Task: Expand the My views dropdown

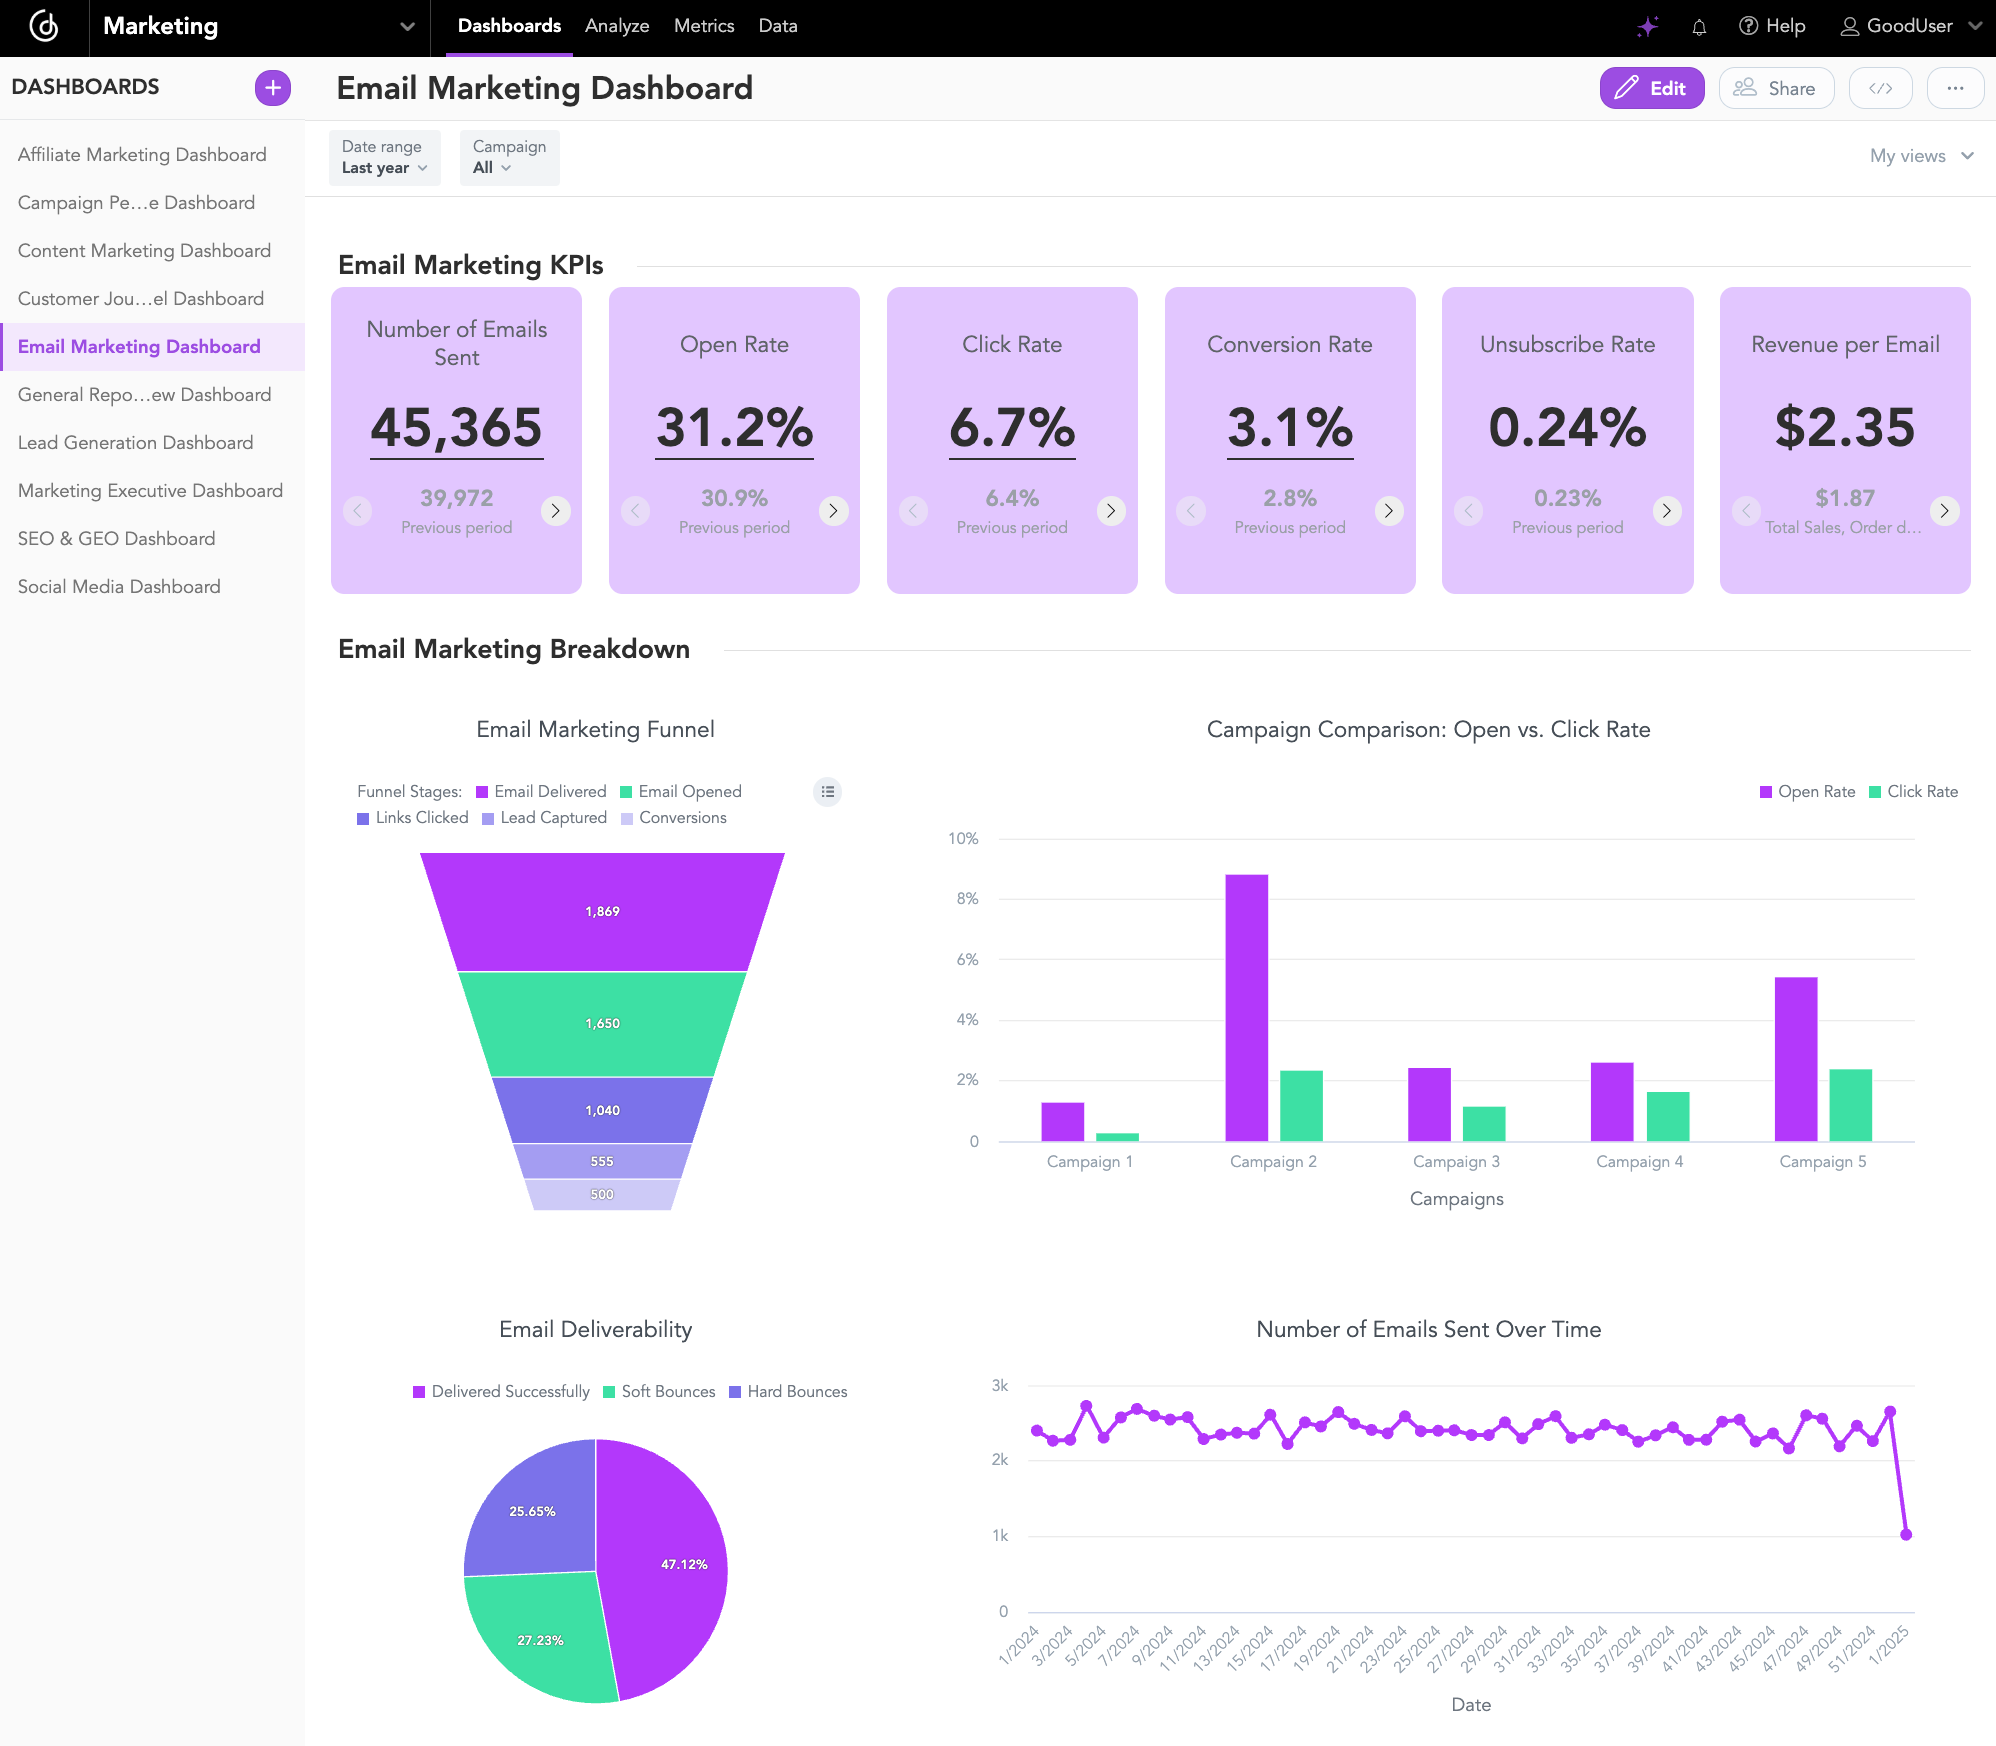Action: pyautogui.click(x=1919, y=156)
